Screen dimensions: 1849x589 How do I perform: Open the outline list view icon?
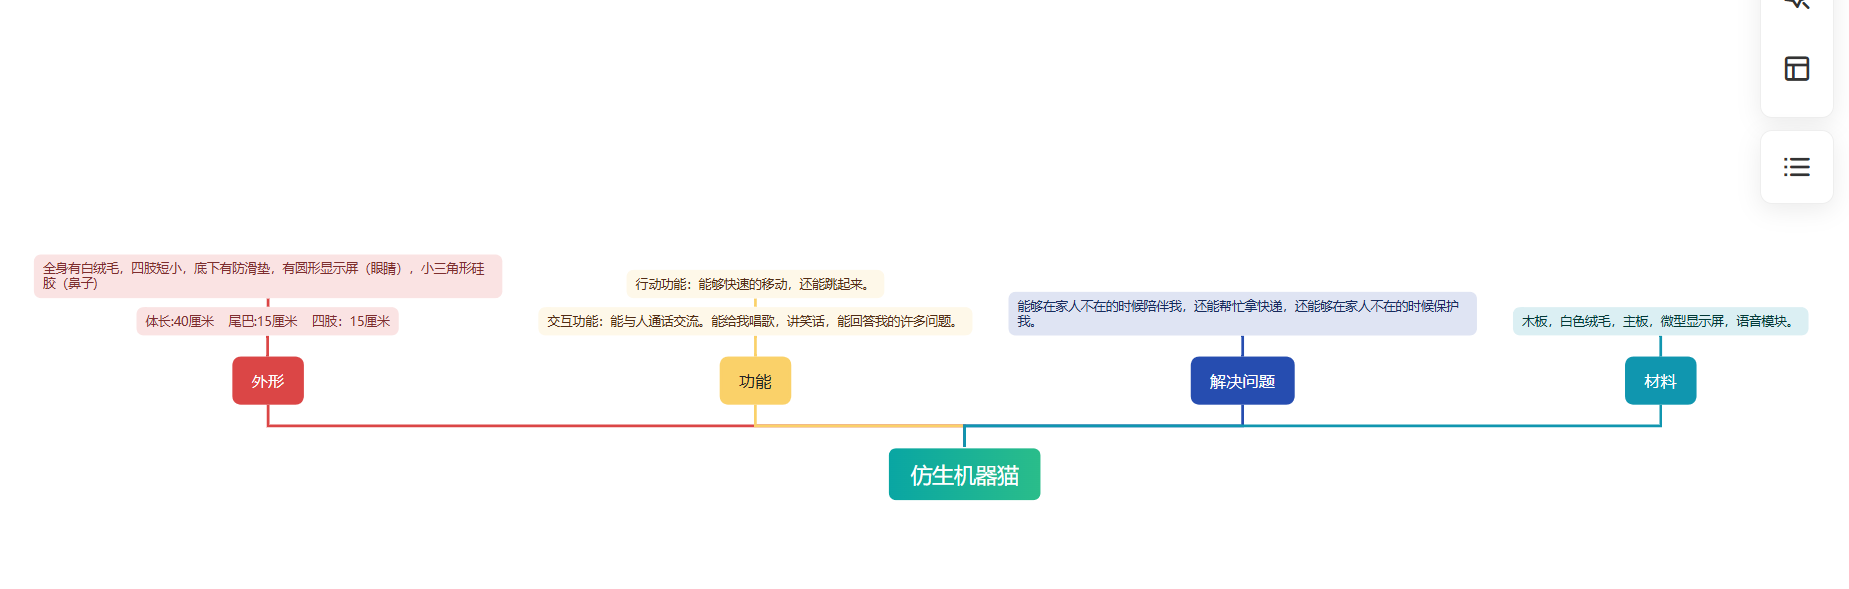[1796, 167]
